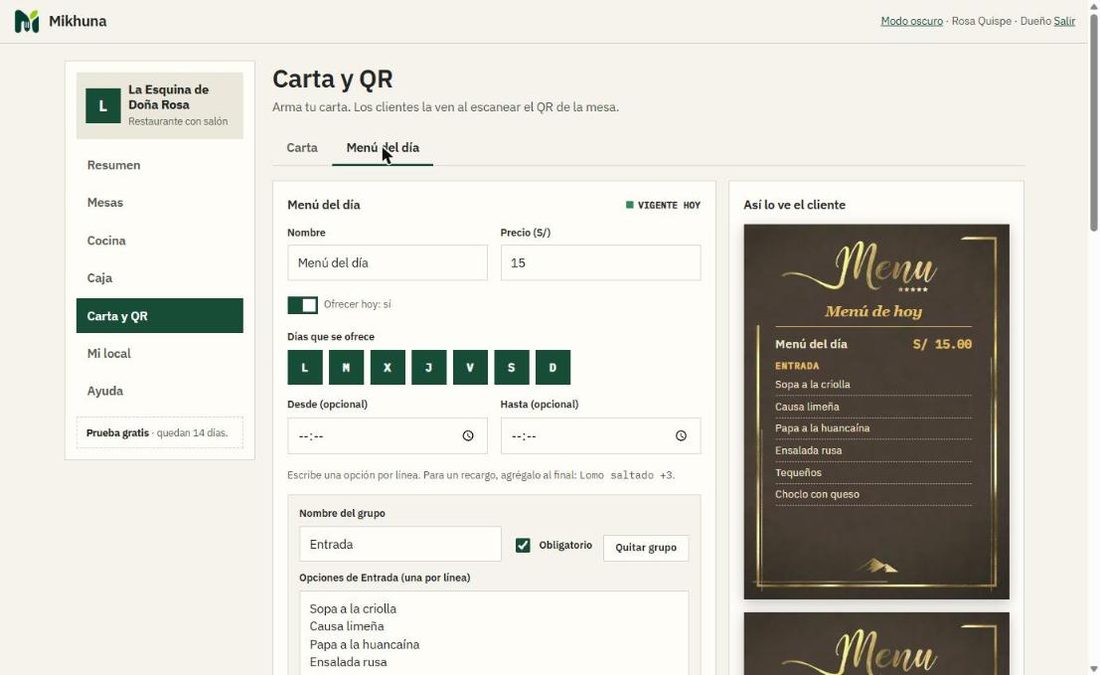Toggle Sunday (D) day button
The width and height of the screenshot is (1100, 675).
point(553,367)
